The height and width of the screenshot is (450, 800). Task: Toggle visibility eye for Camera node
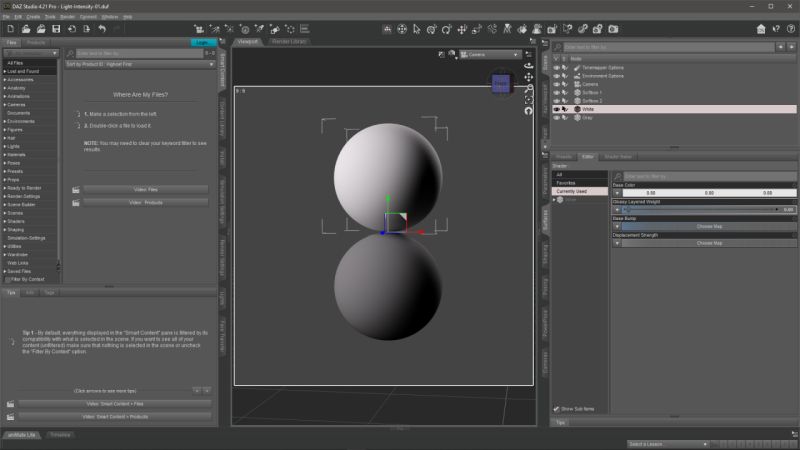pyautogui.click(x=557, y=84)
